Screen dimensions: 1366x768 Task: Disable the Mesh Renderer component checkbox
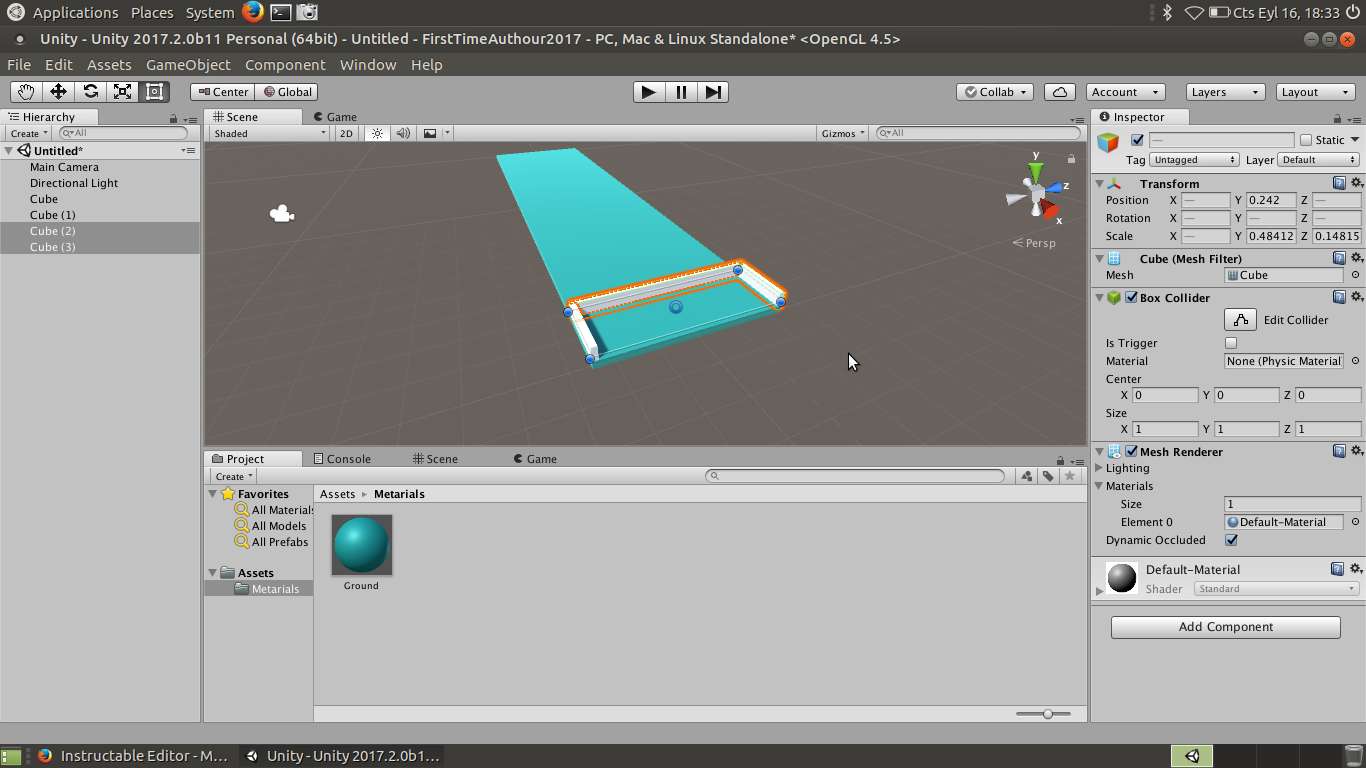1131,451
